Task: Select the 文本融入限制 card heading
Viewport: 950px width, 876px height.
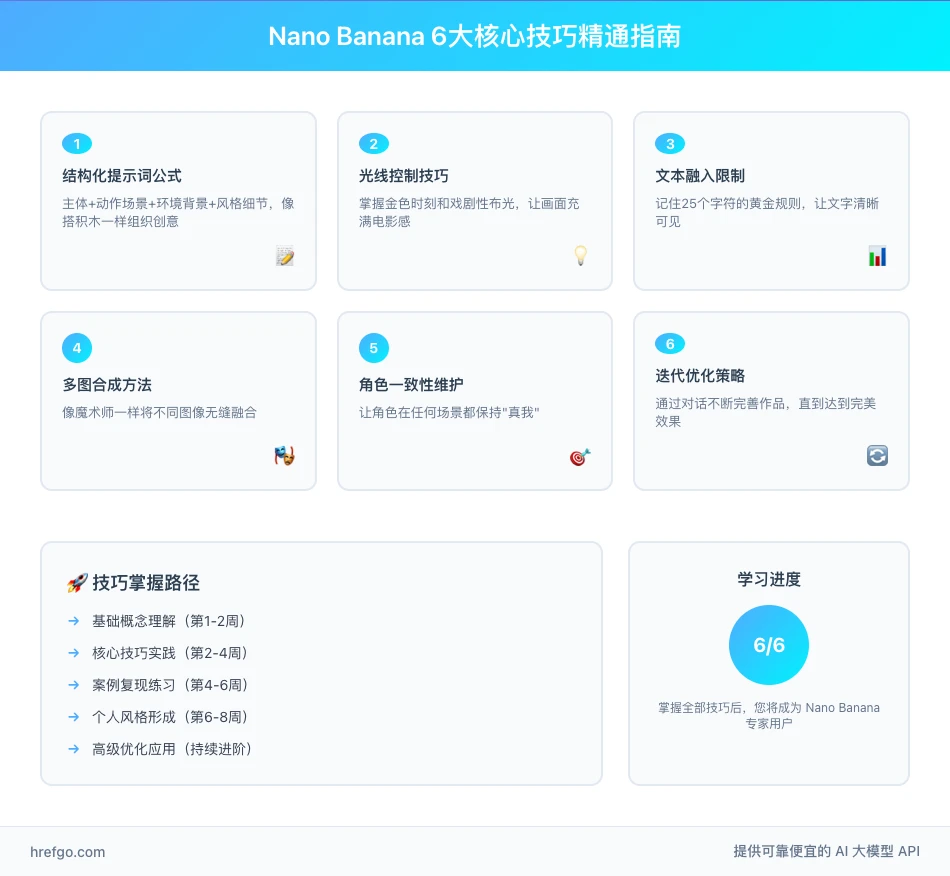Action: 700,176
